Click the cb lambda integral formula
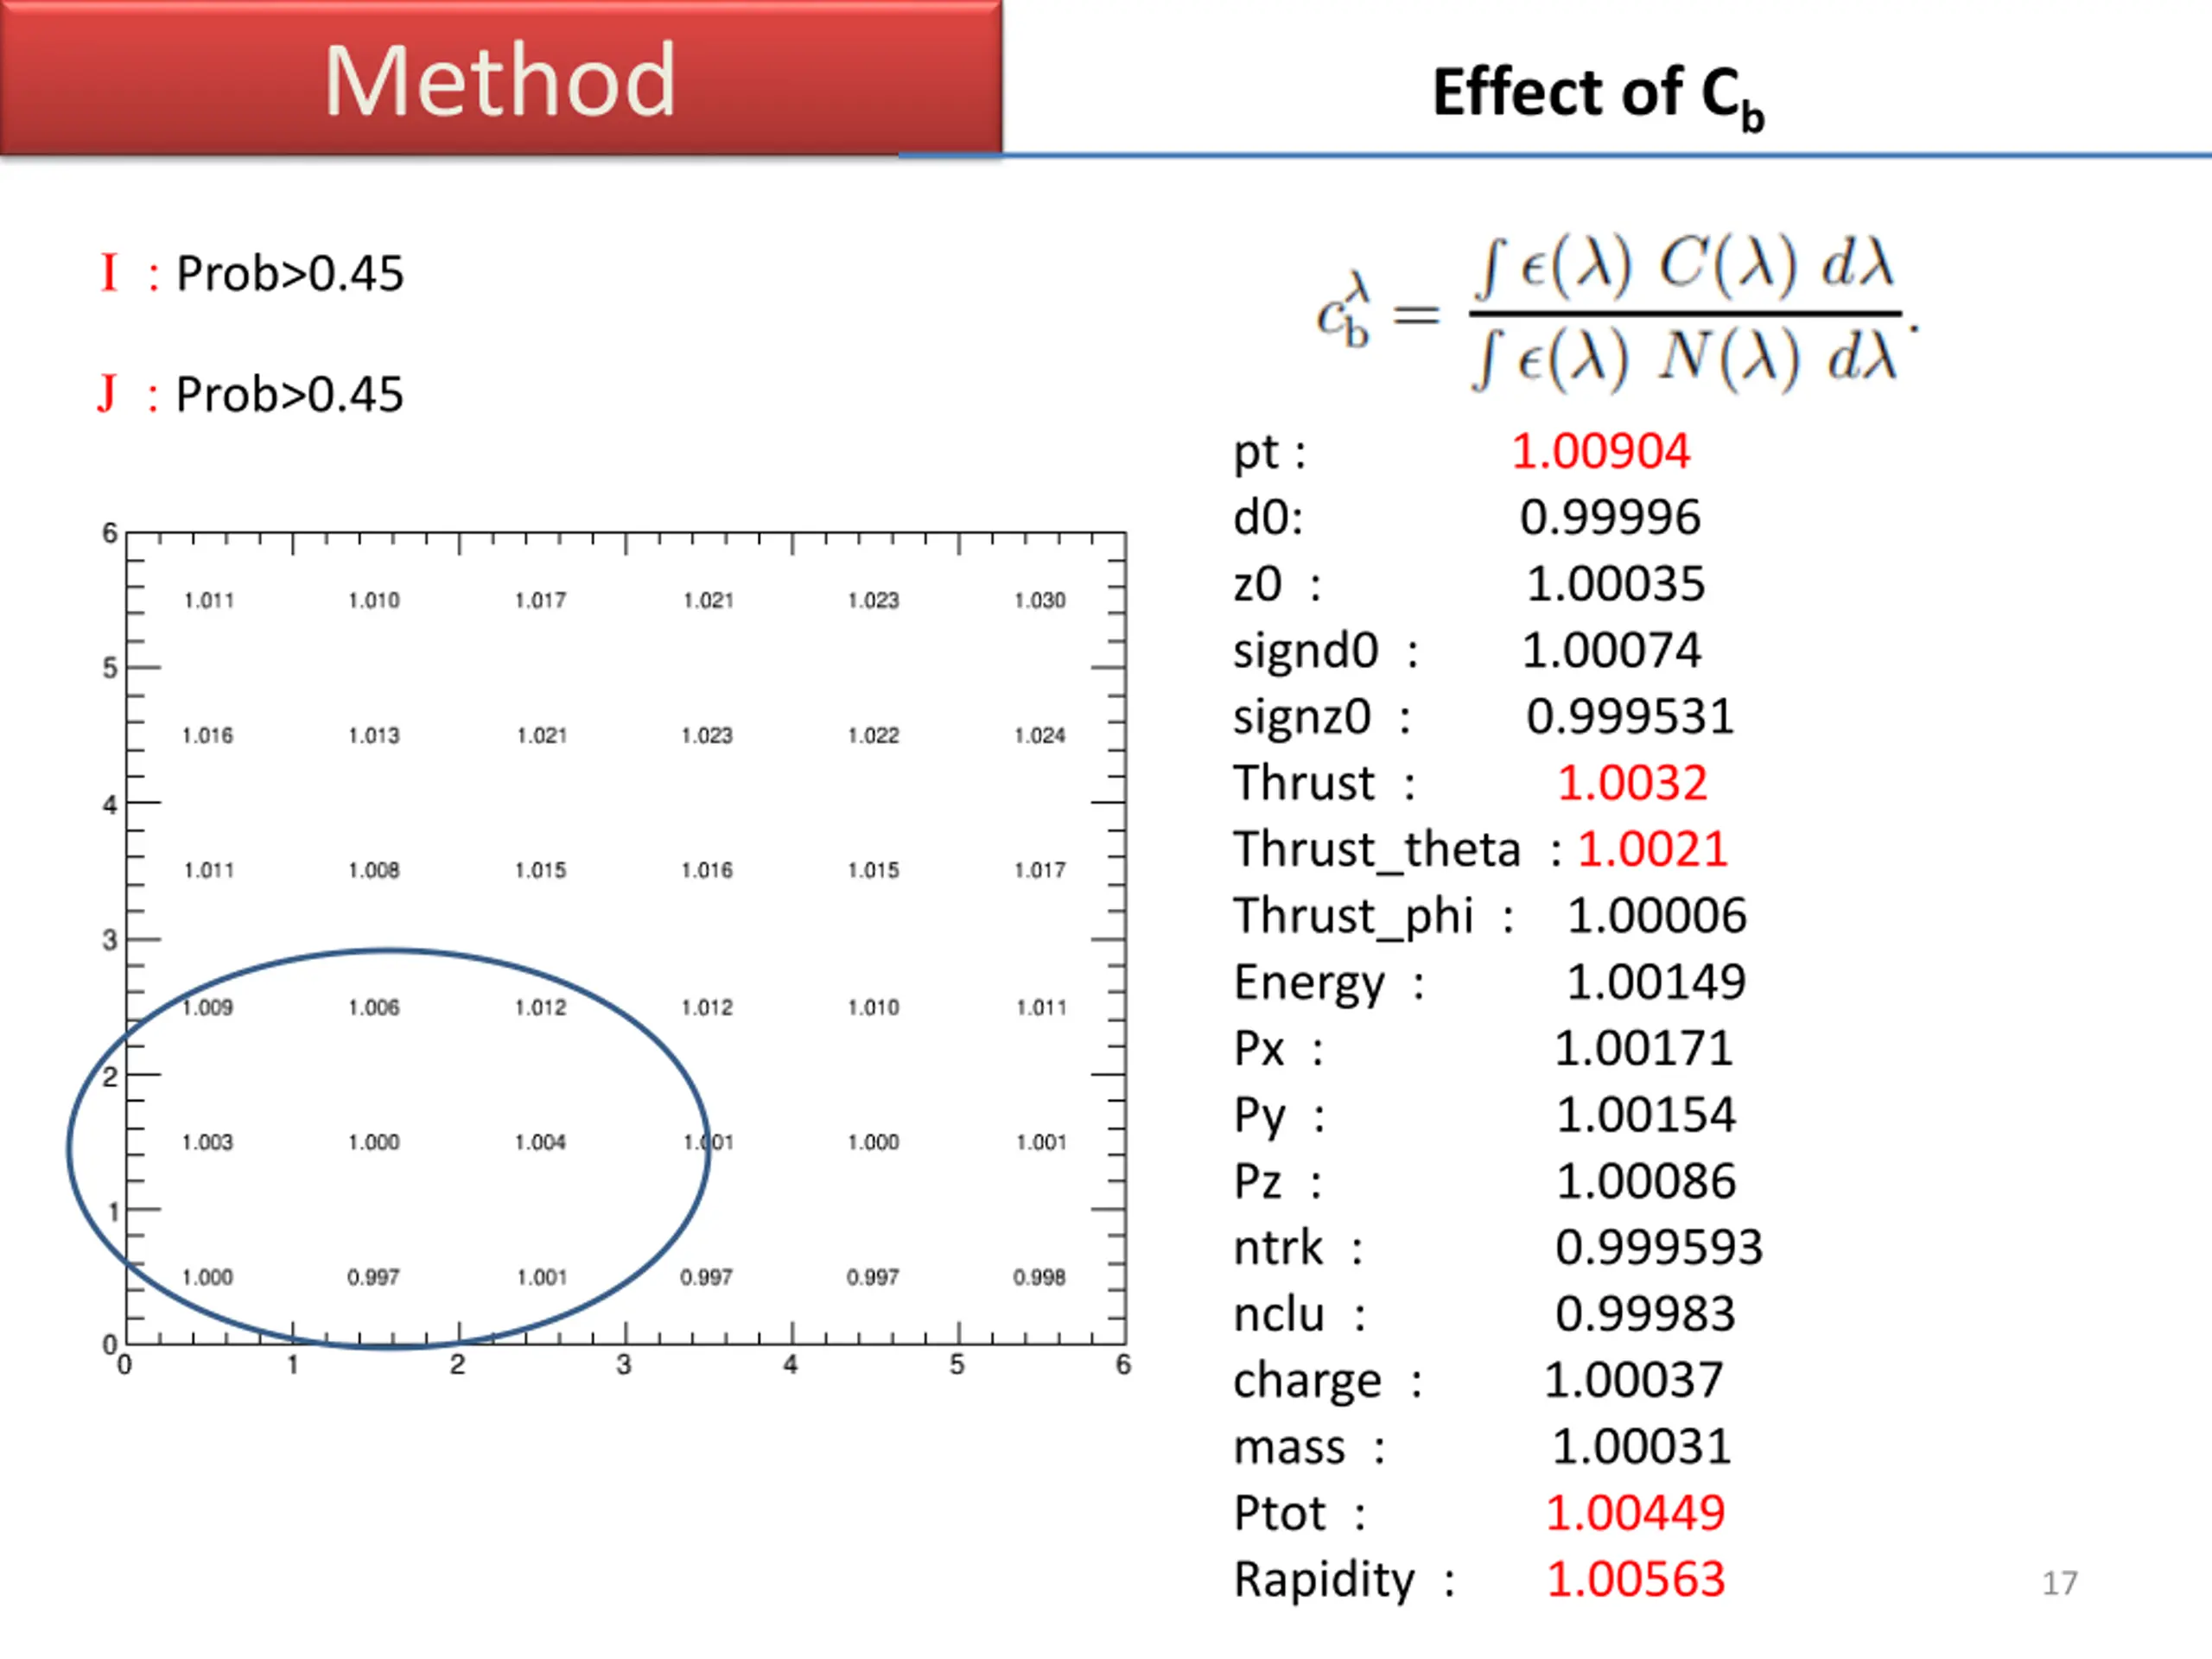Screen dimensions: 2212x1659 point(1615,314)
